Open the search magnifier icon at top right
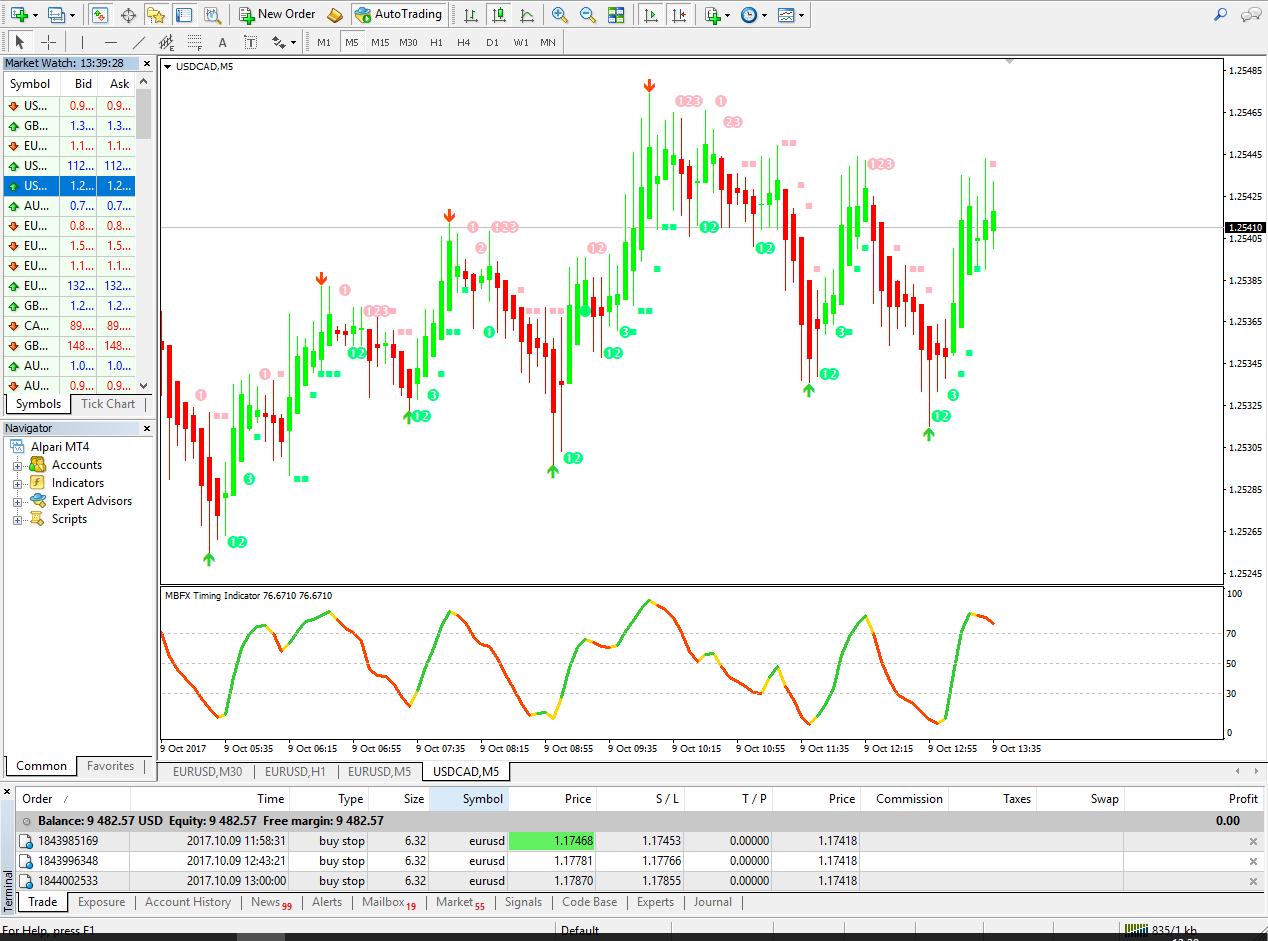Viewport: 1268px width, 941px height. (x=1220, y=15)
